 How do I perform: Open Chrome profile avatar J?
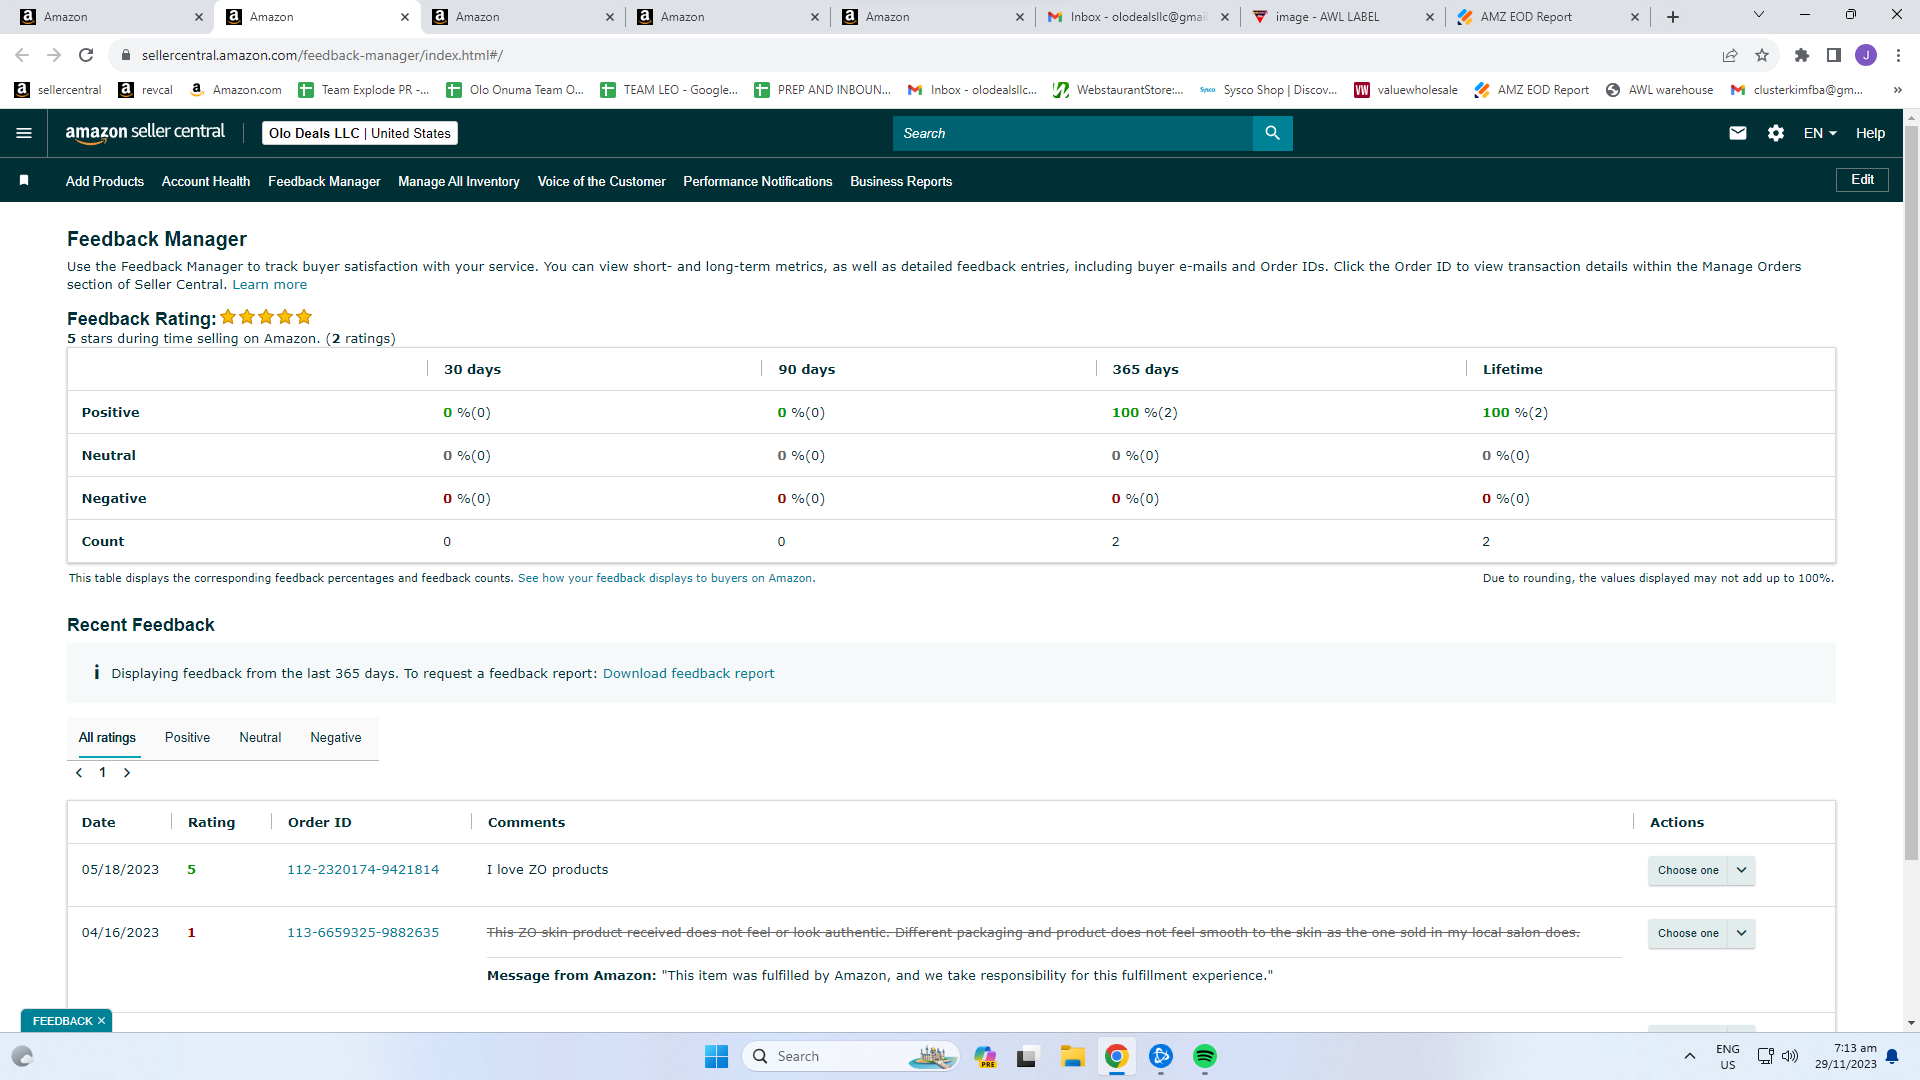pyautogui.click(x=1866, y=55)
